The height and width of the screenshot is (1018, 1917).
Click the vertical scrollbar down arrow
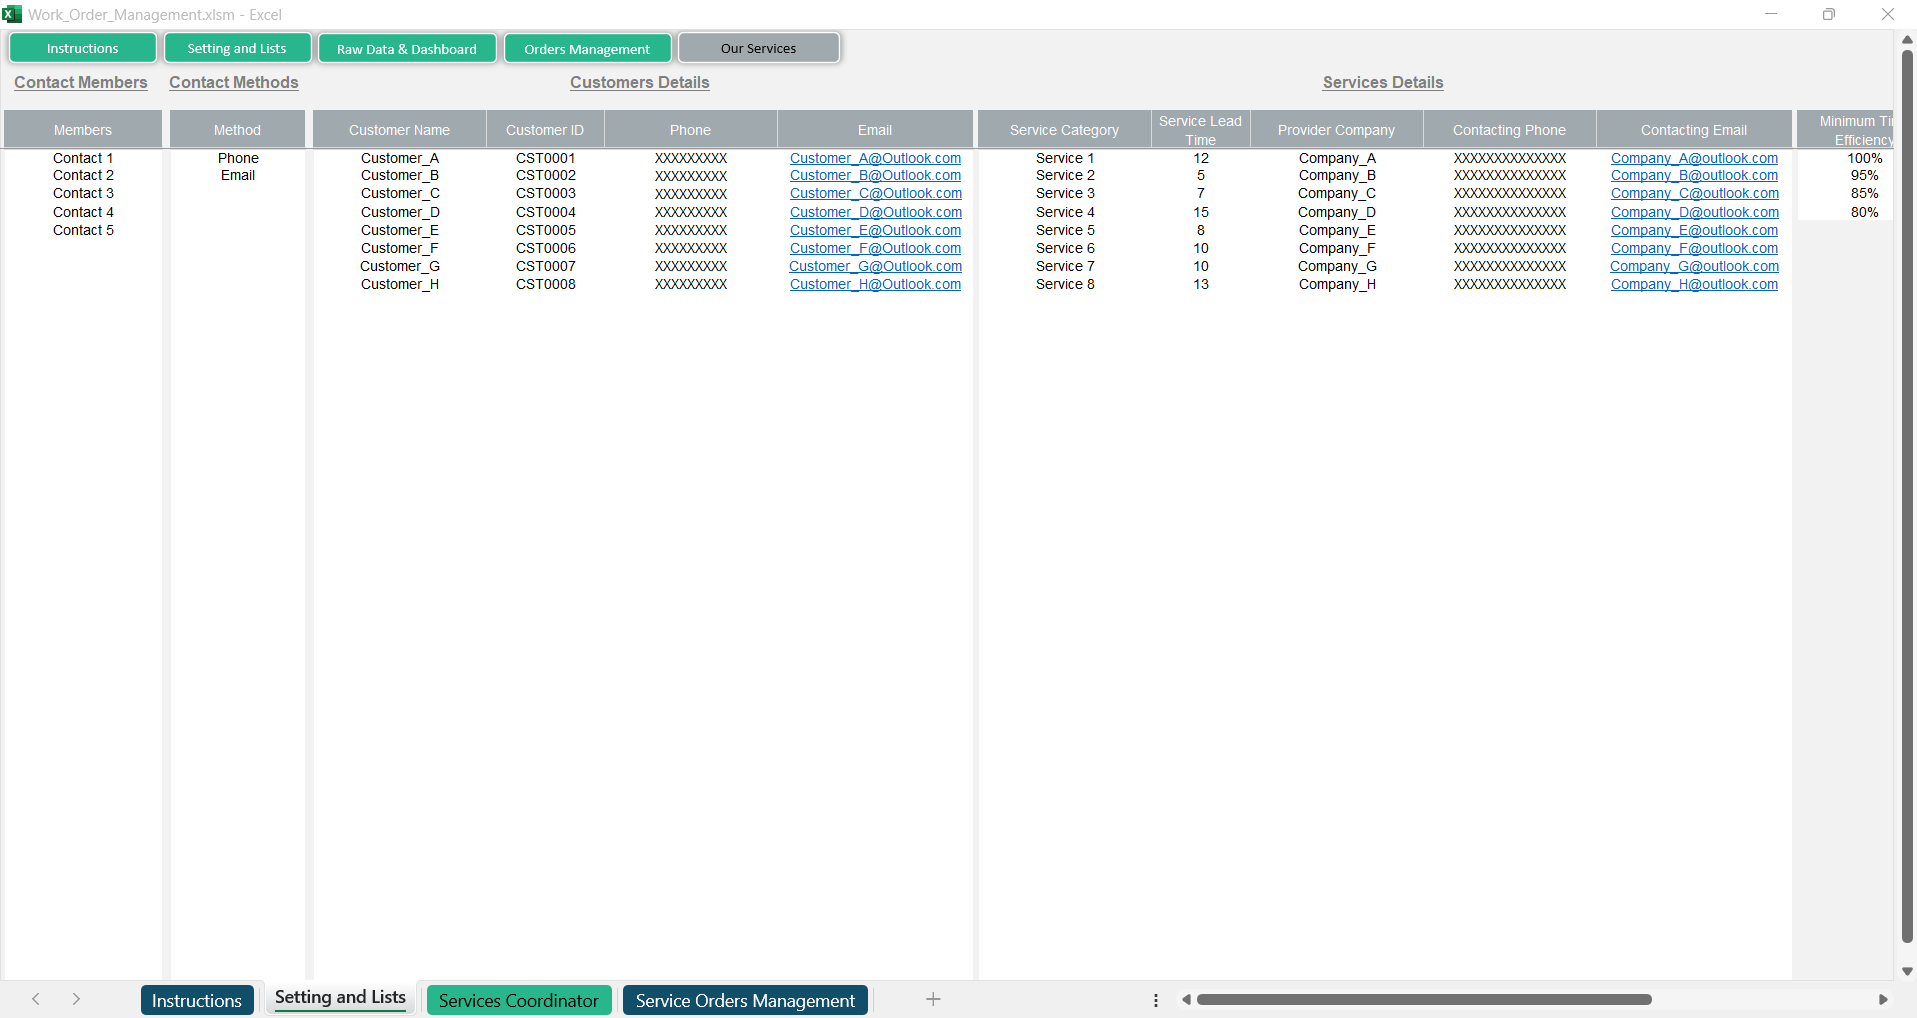tap(1907, 971)
